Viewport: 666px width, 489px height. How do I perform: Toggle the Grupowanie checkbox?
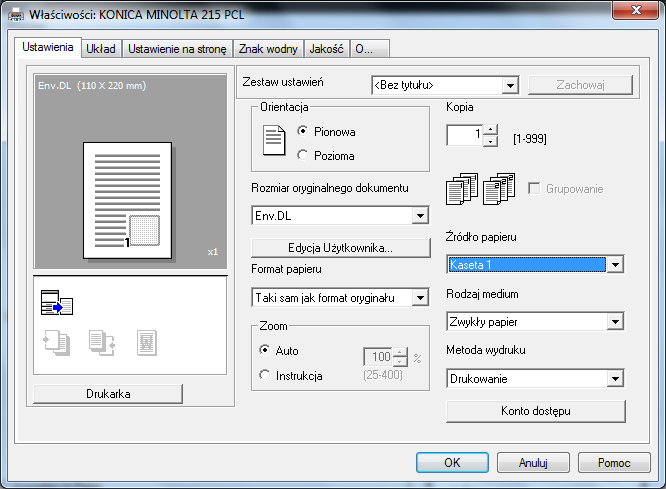click(534, 188)
